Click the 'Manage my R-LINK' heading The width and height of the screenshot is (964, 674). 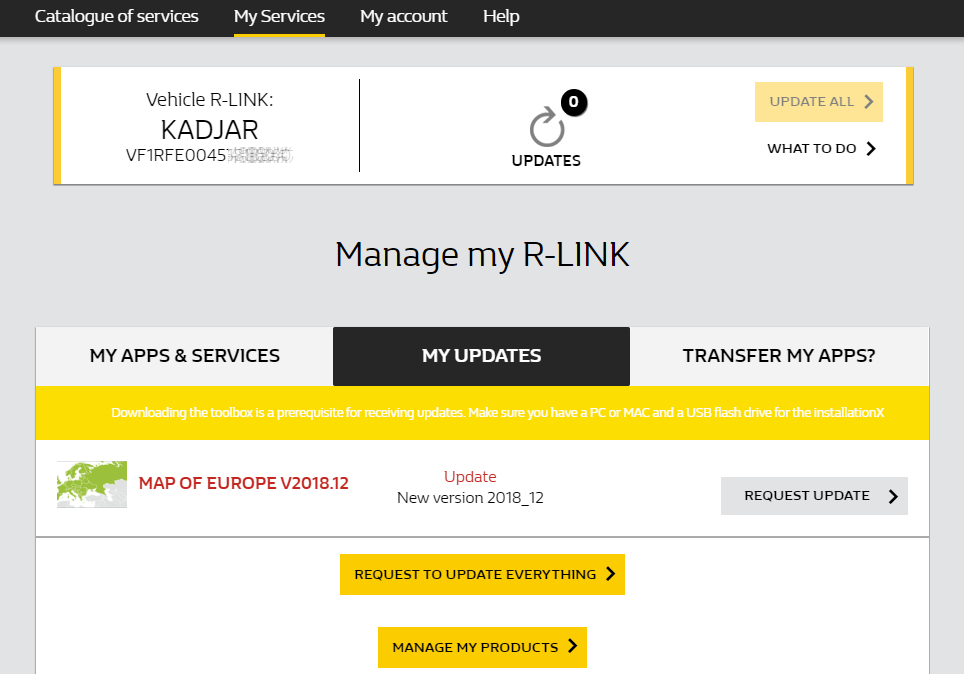click(483, 255)
